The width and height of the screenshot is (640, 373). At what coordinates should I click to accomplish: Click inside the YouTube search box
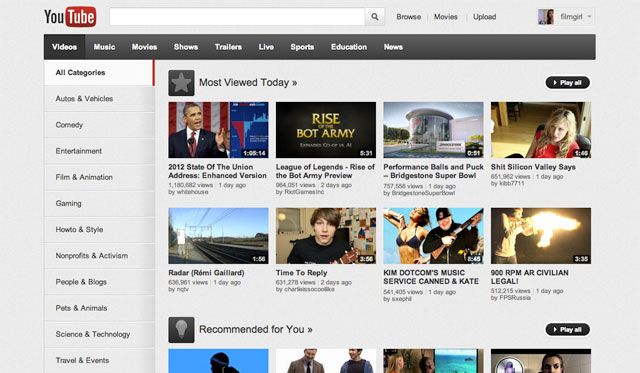237,17
